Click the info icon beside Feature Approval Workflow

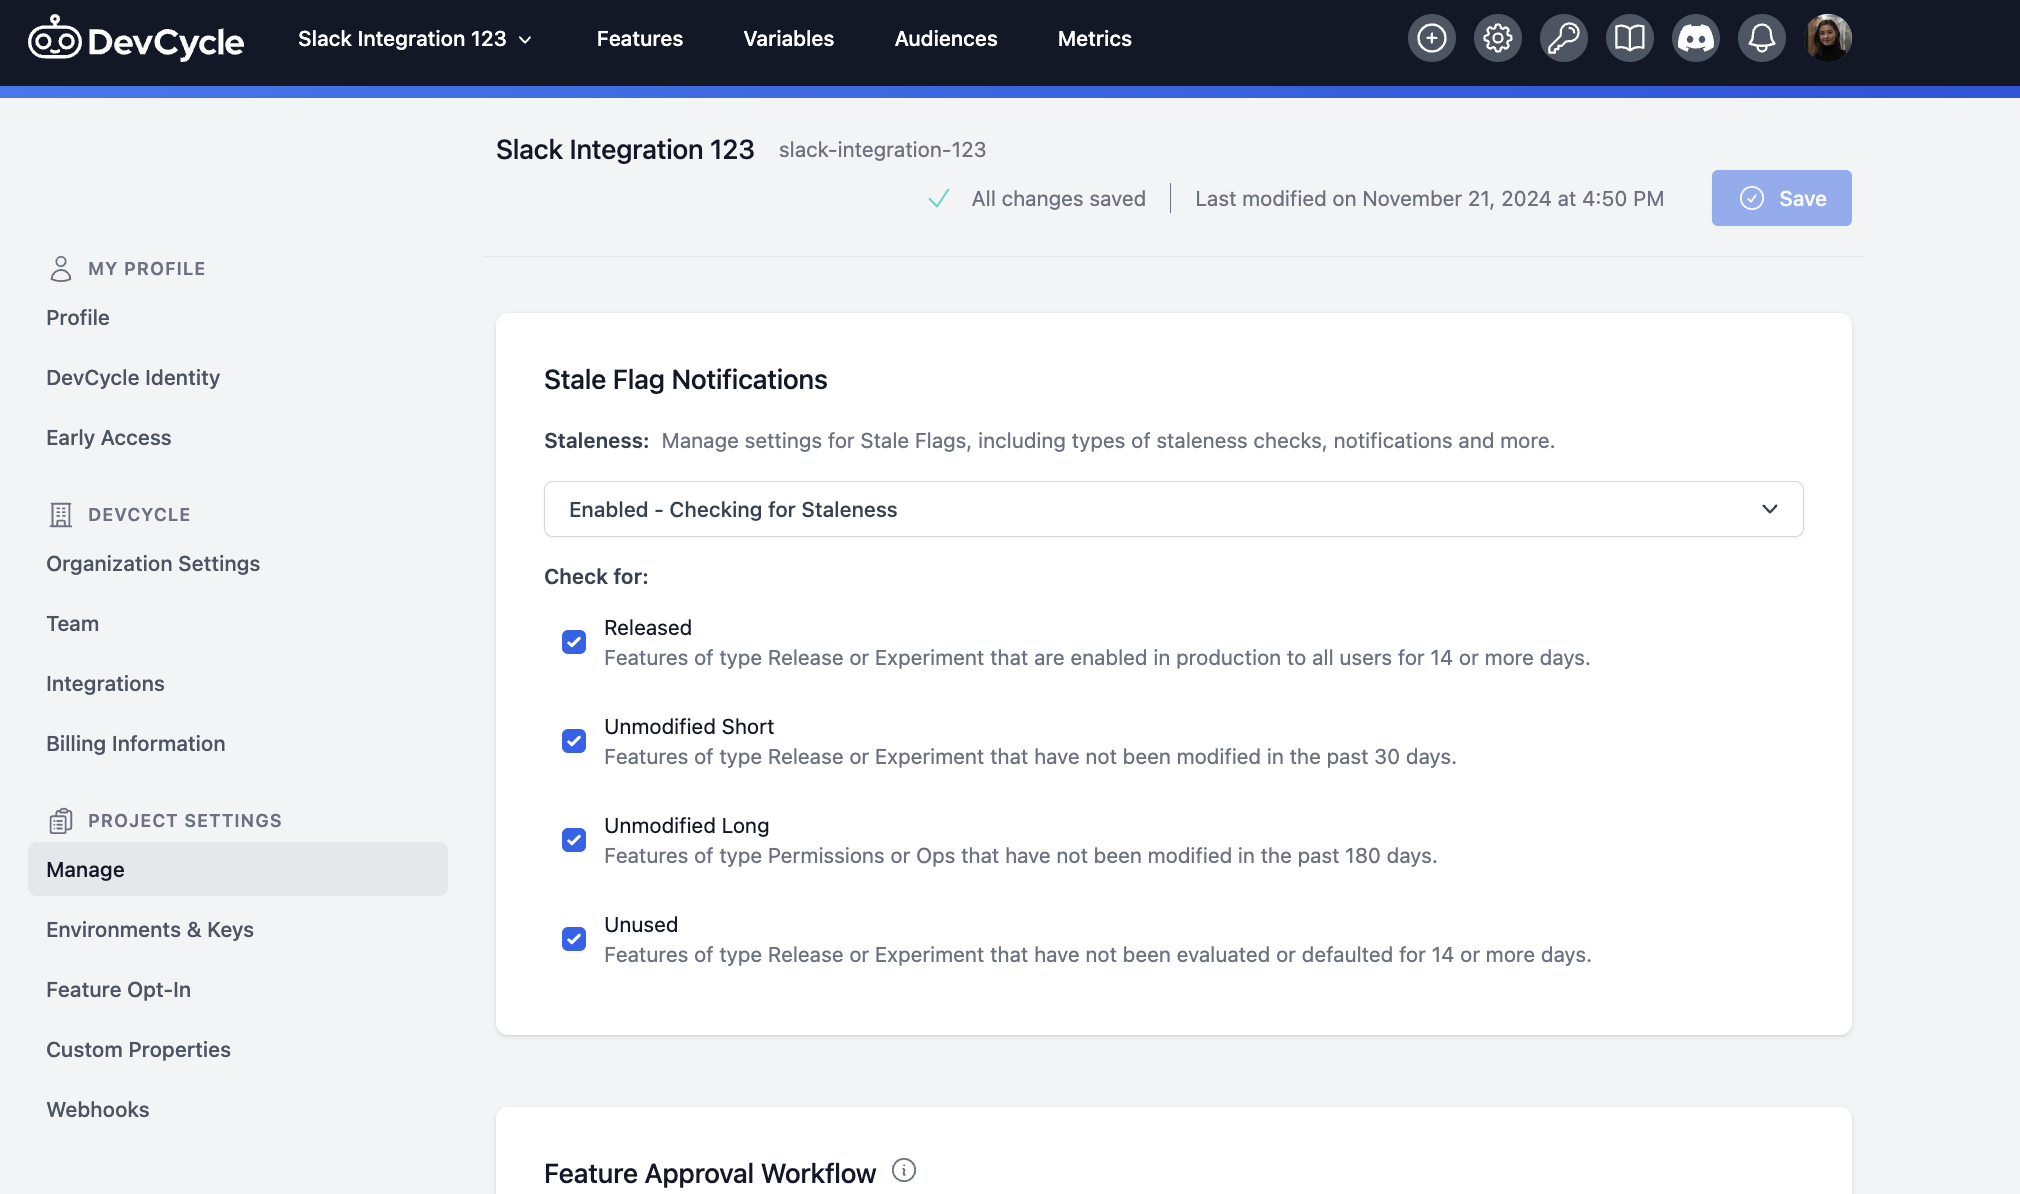903,1170
